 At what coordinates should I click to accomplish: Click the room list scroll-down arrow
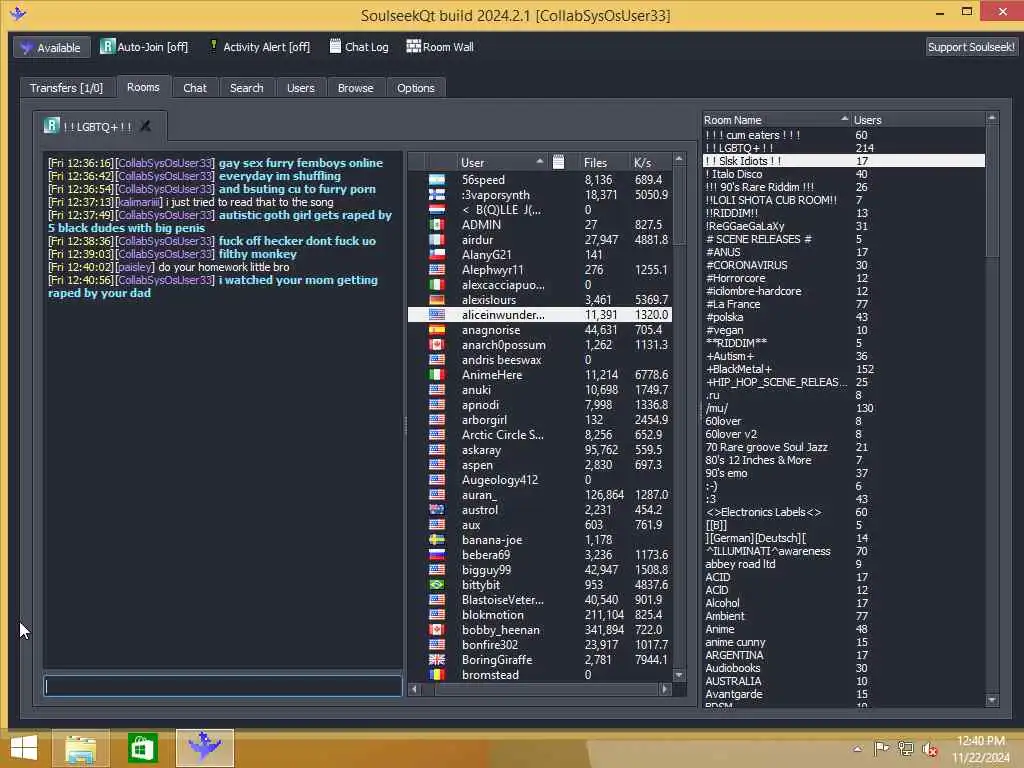pyautogui.click(x=992, y=699)
